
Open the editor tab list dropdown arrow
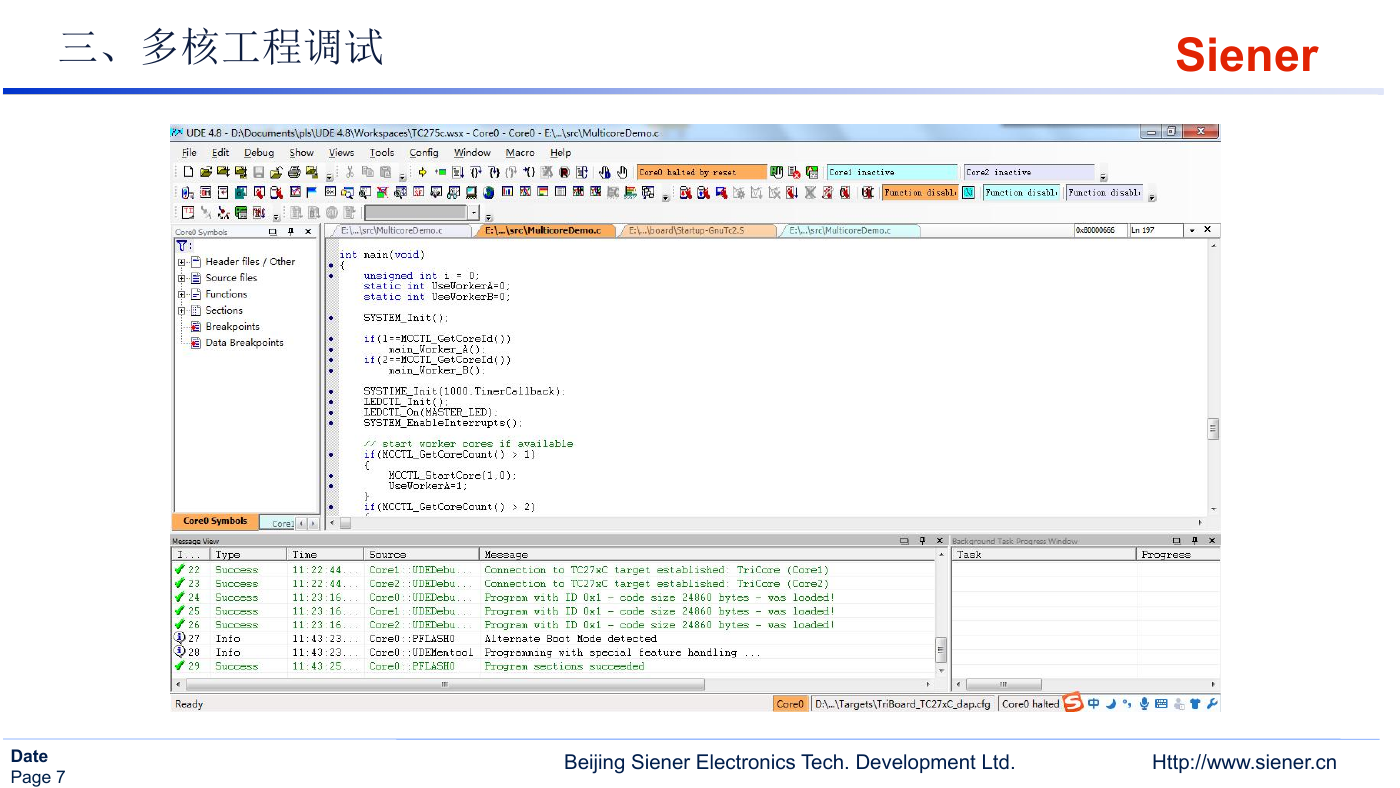[x=1191, y=230]
